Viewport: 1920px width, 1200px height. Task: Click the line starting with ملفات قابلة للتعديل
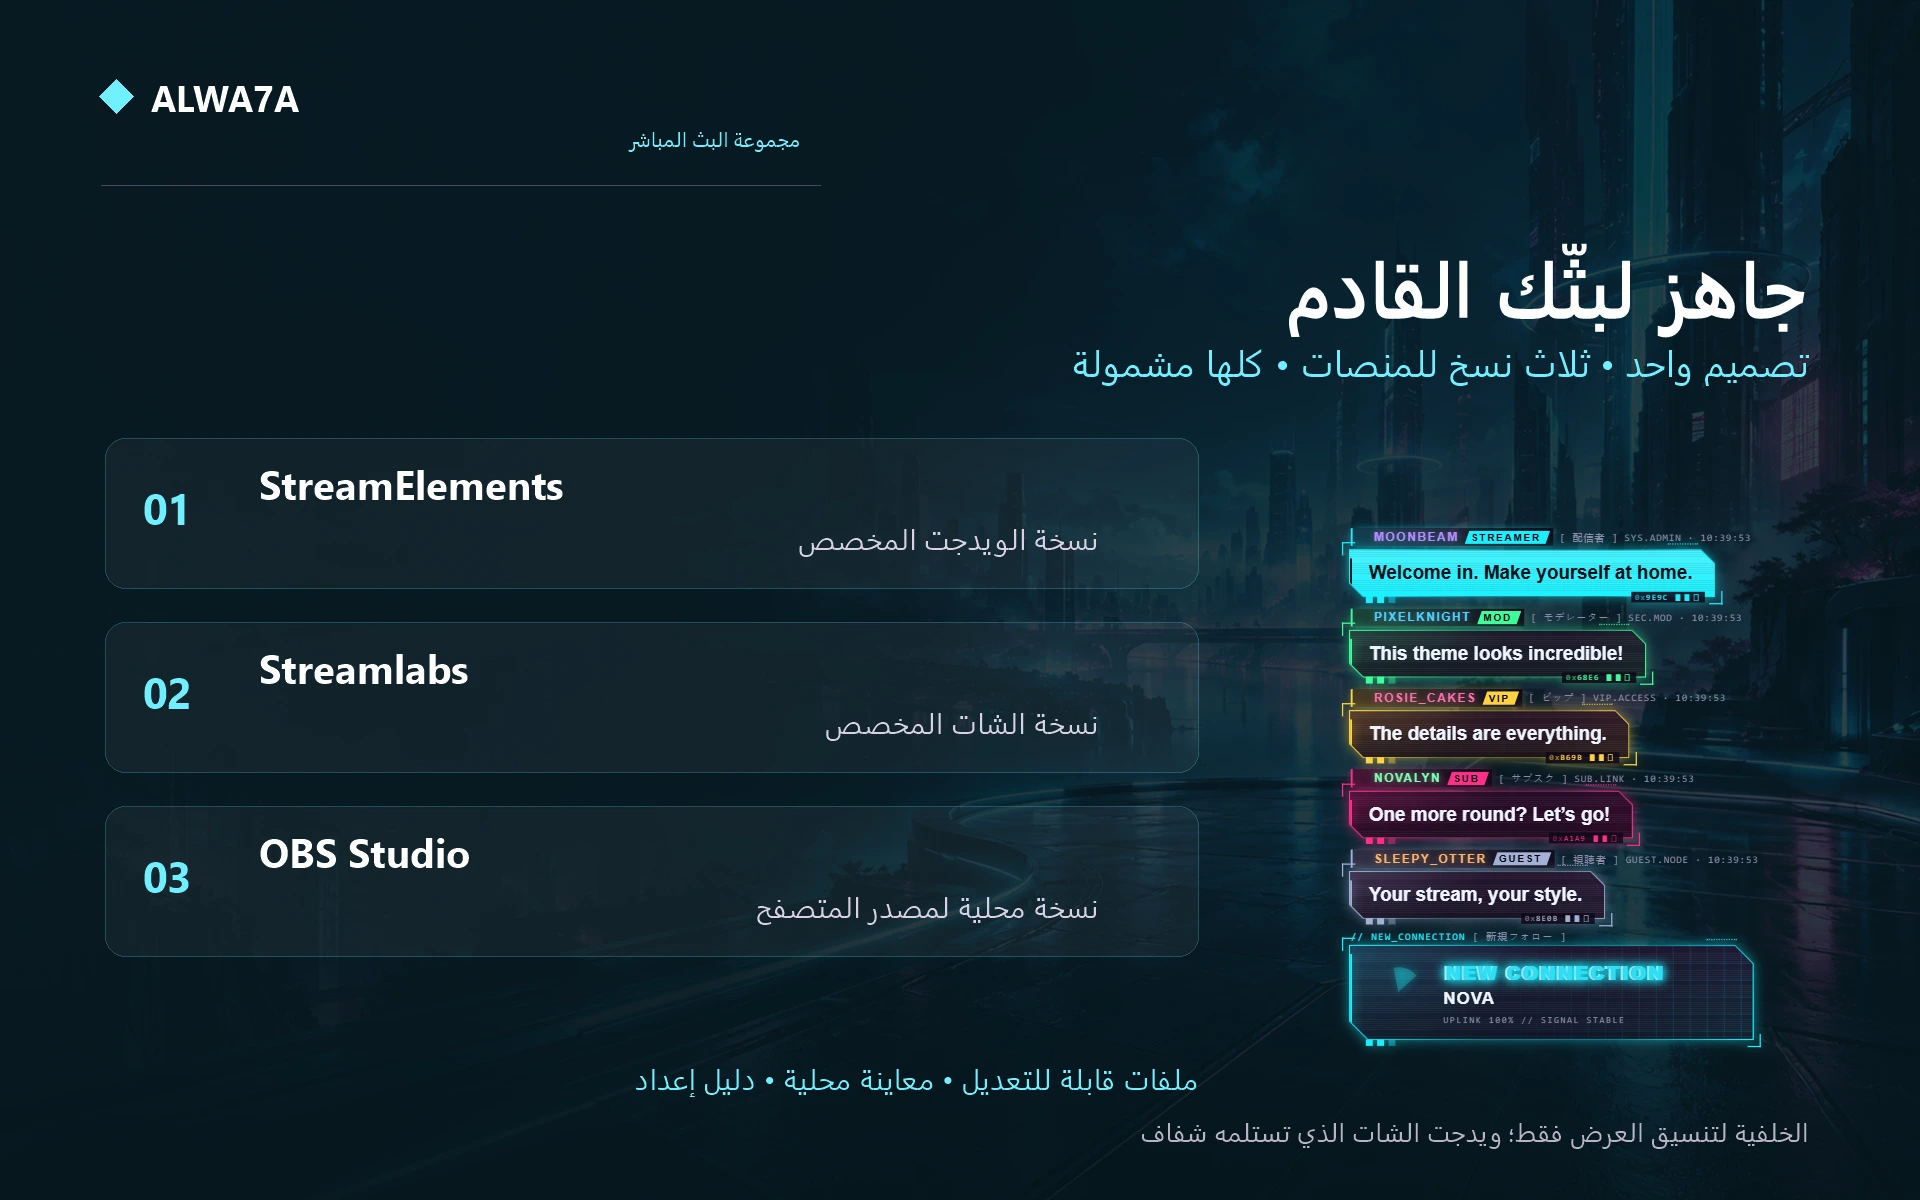pyautogui.click(x=916, y=1081)
